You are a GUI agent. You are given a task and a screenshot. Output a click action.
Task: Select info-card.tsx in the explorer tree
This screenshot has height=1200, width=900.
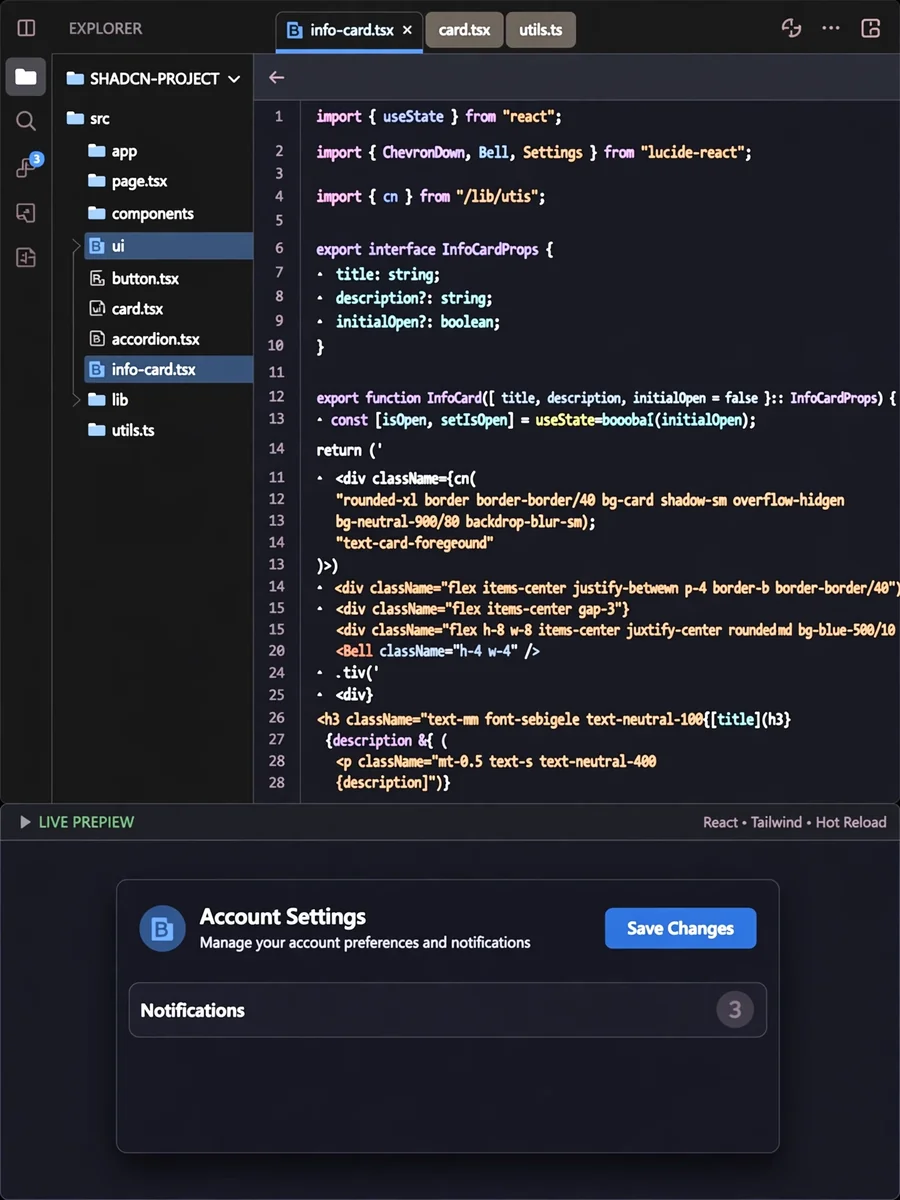point(168,369)
